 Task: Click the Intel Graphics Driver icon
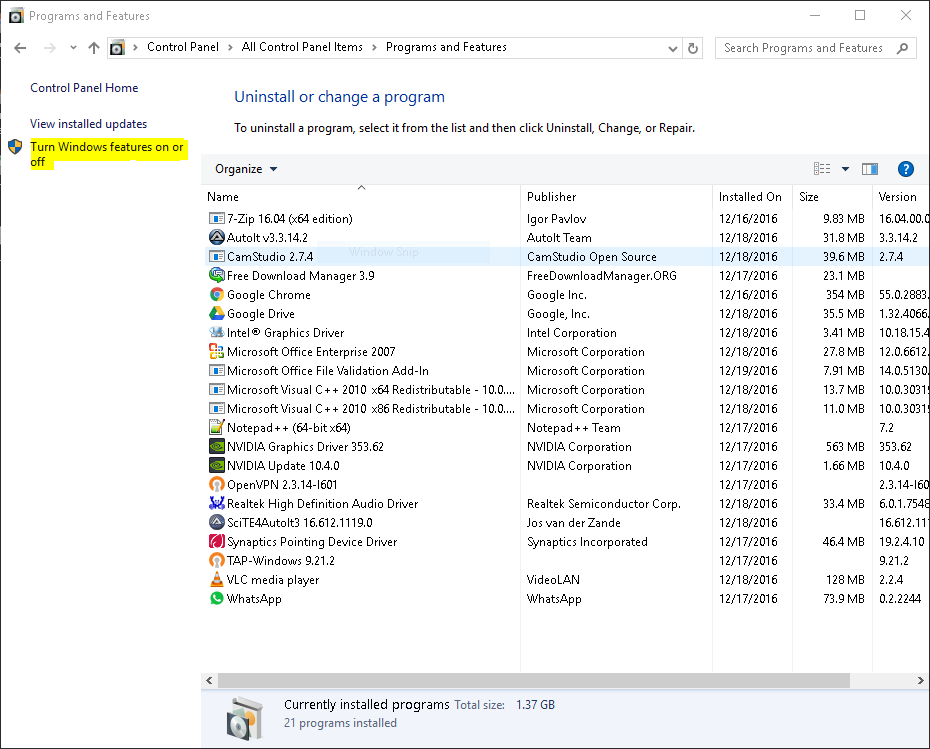tap(216, 332)
